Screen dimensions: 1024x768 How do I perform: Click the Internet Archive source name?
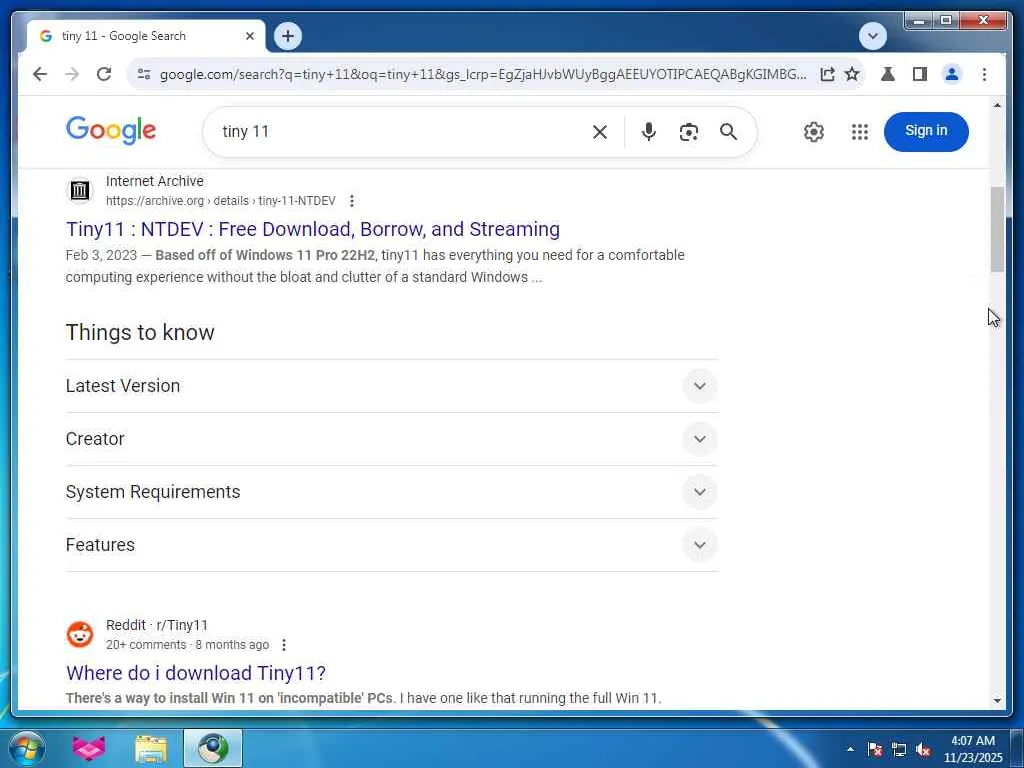click(x=155, y=181)
